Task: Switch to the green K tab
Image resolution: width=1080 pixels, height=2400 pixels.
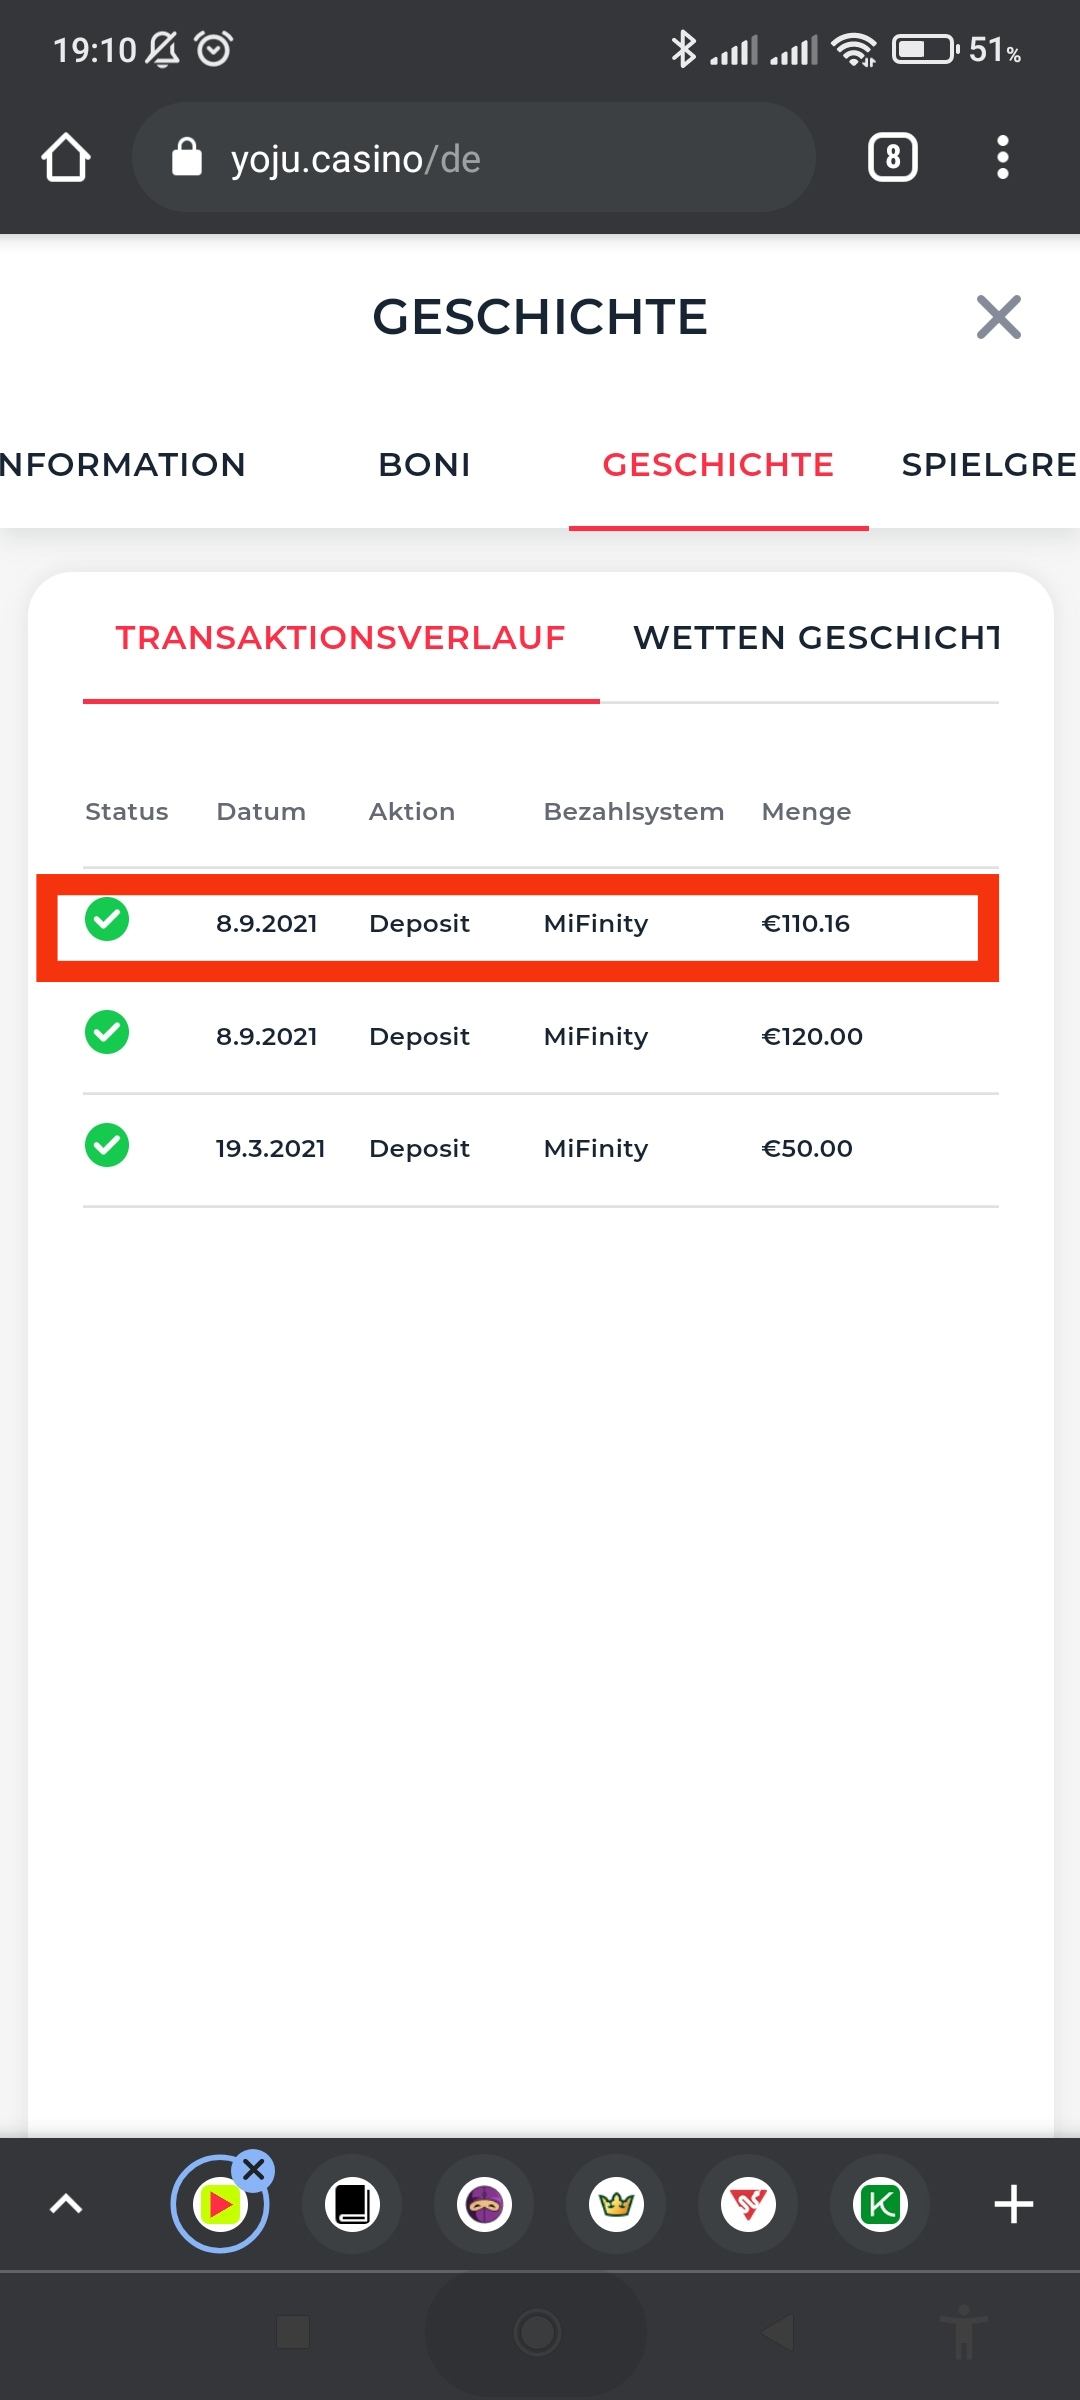Action: (x=880, y=2204)
